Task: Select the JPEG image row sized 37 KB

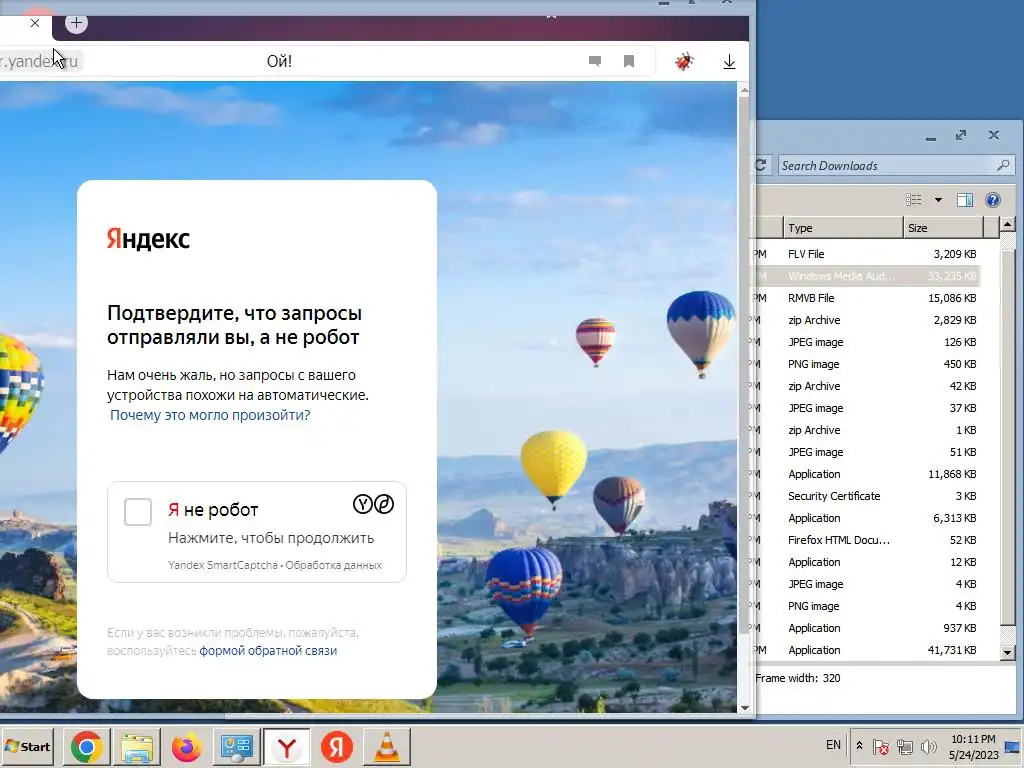Action: click(867, 408)
